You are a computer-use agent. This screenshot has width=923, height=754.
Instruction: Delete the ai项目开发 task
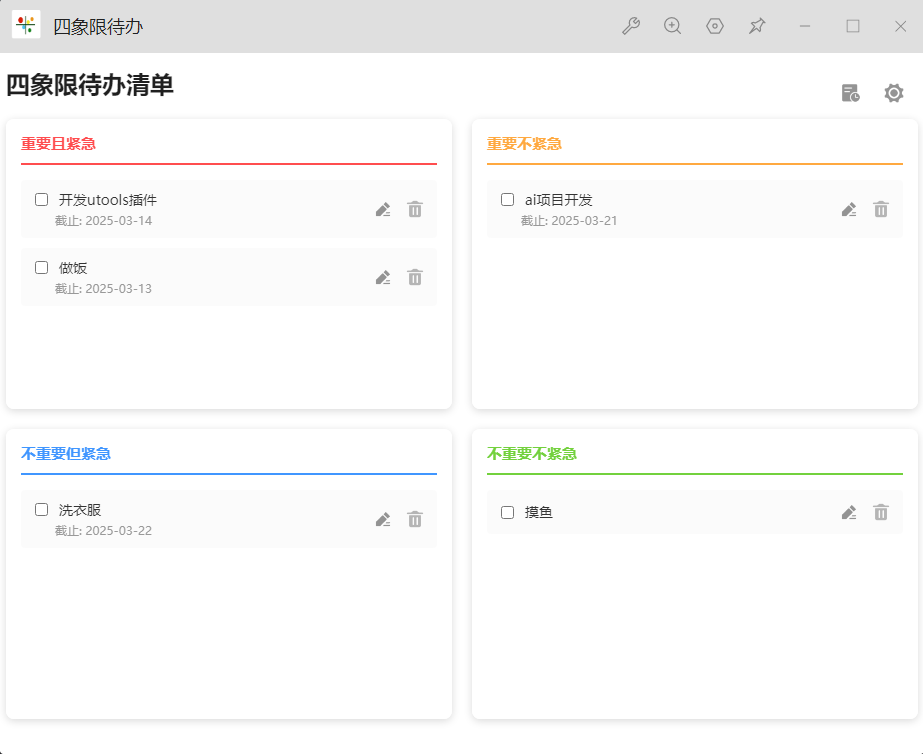point(881,210)
